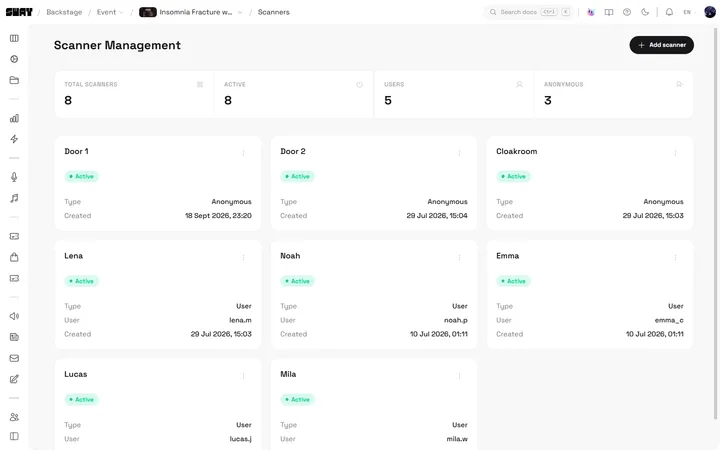Click the Lucas card title
Image resolution: width=720 pixels, height=450 pixels.
pyautogui.click(x=76, y=374)
